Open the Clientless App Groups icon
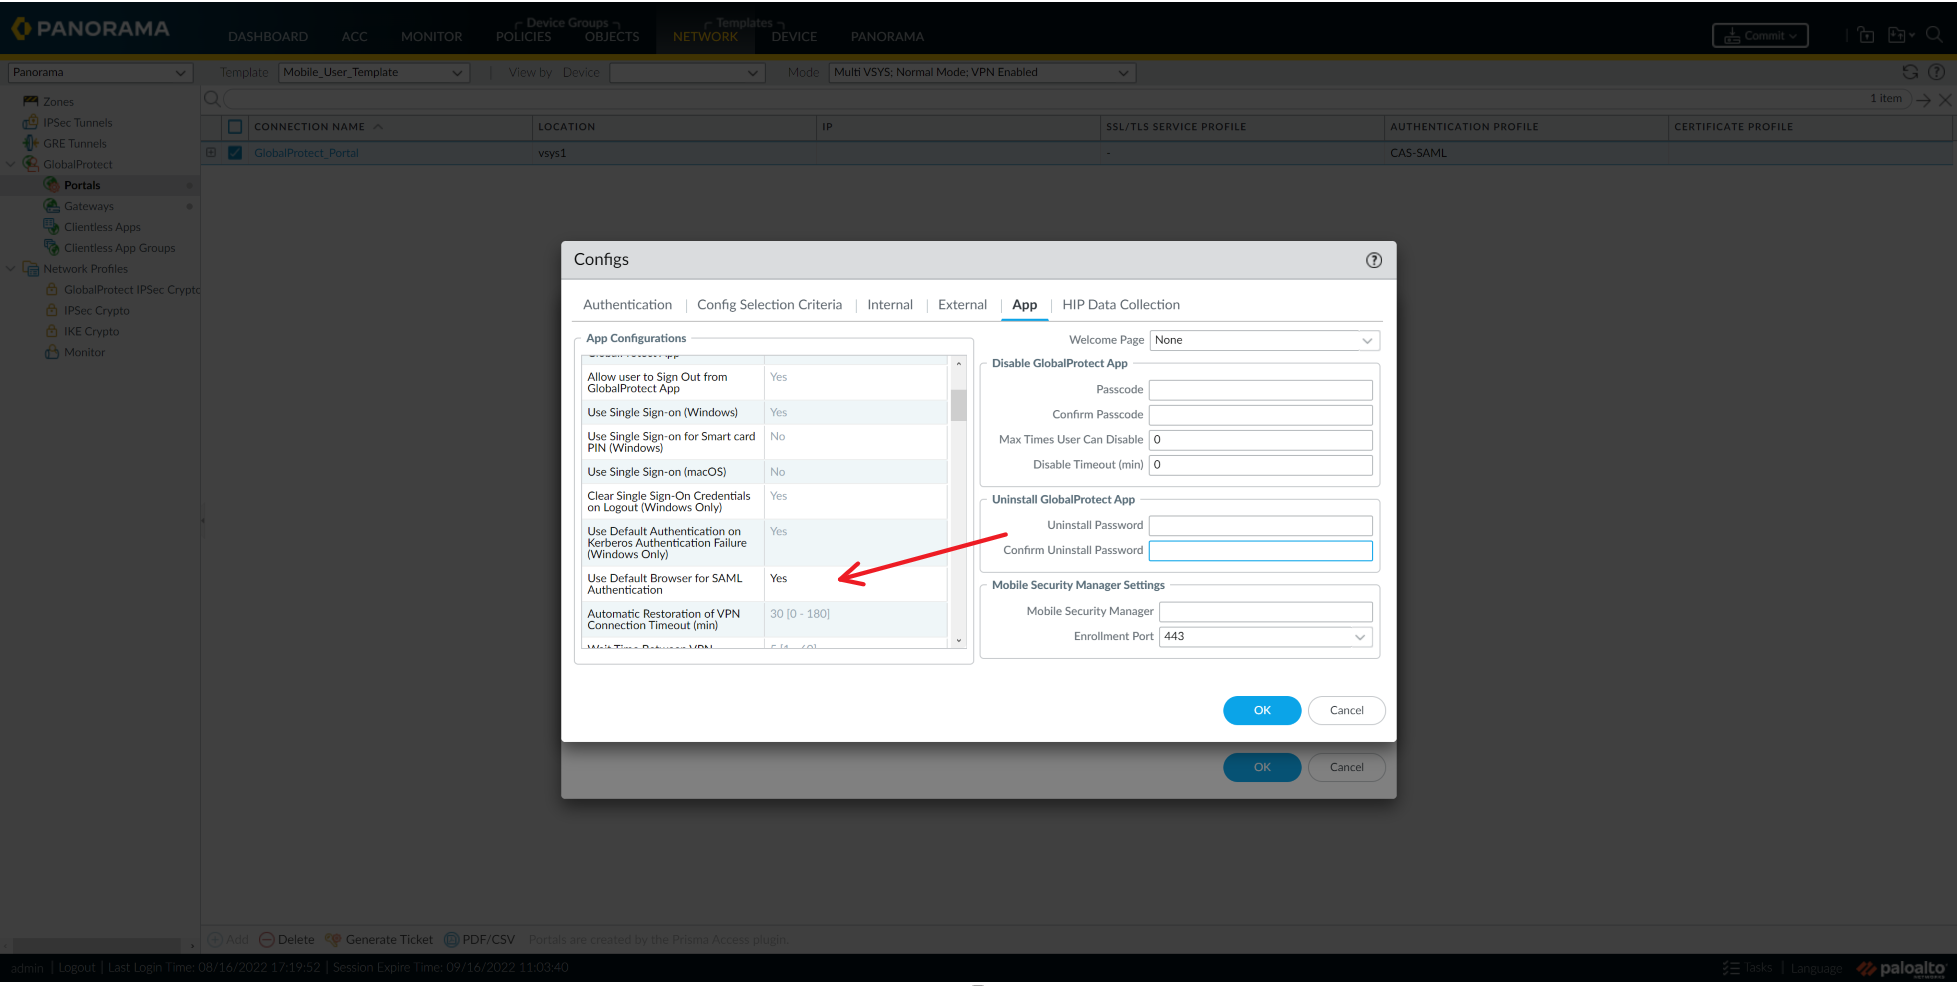The image size is (1957, 986). point(52,248)
